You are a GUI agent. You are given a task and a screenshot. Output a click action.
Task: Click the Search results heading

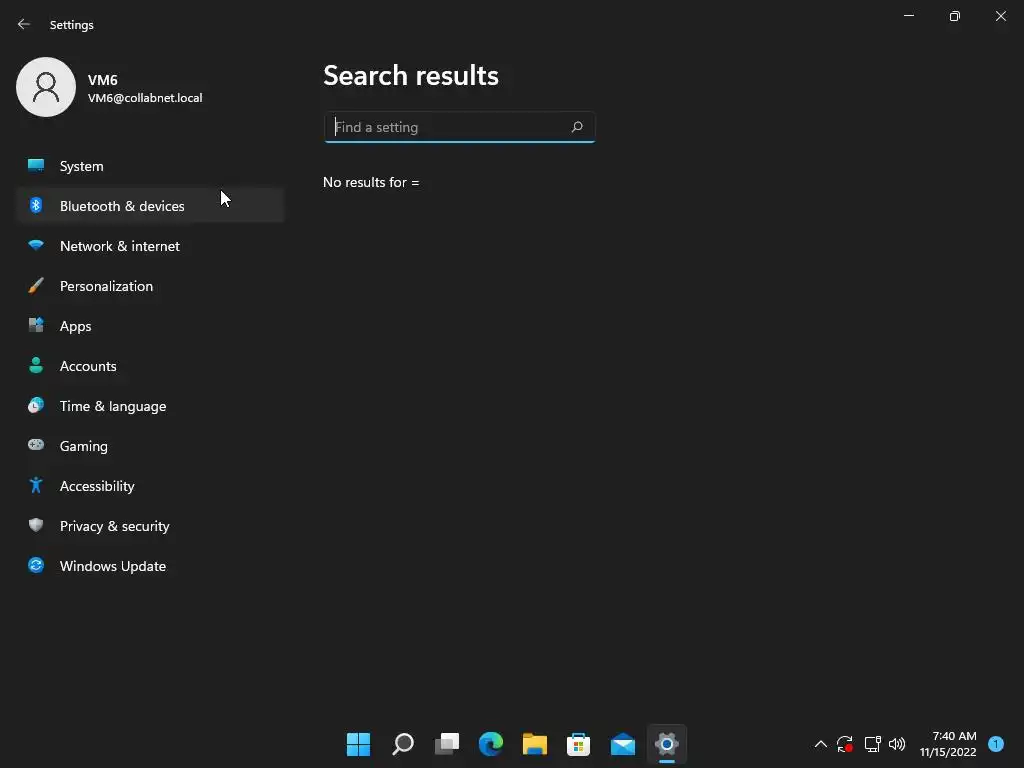coord(411,76)
